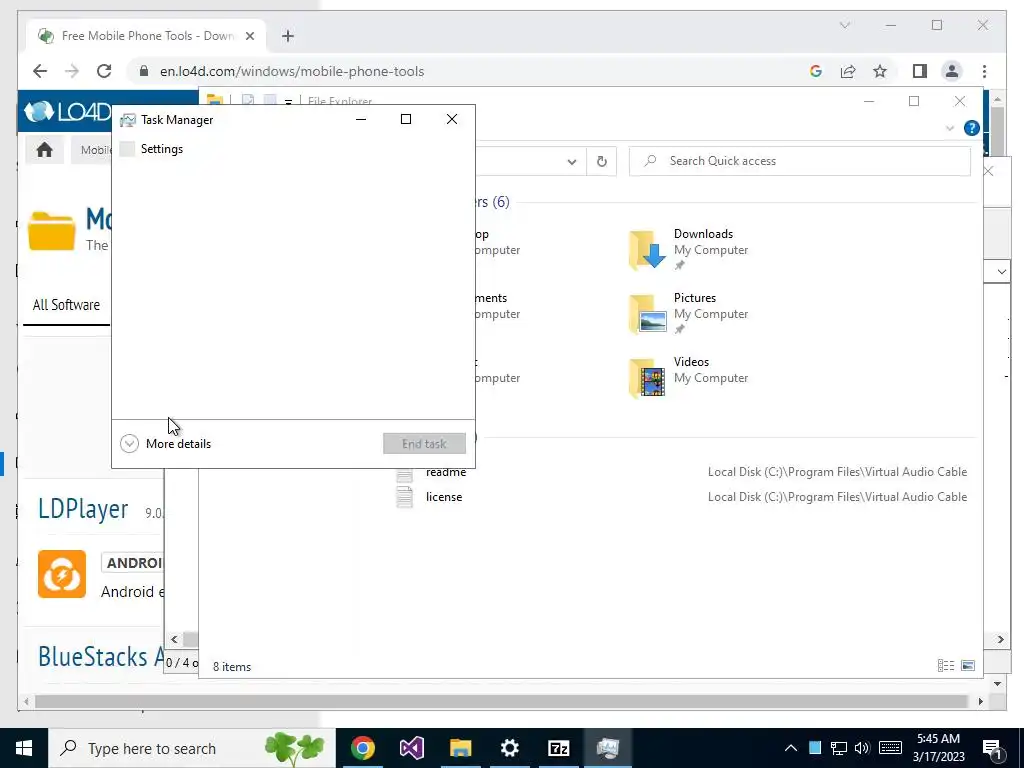Share this page from Chrome toolbar
The height and width of the screenshot is (768, 1024).
pos(848,71)
